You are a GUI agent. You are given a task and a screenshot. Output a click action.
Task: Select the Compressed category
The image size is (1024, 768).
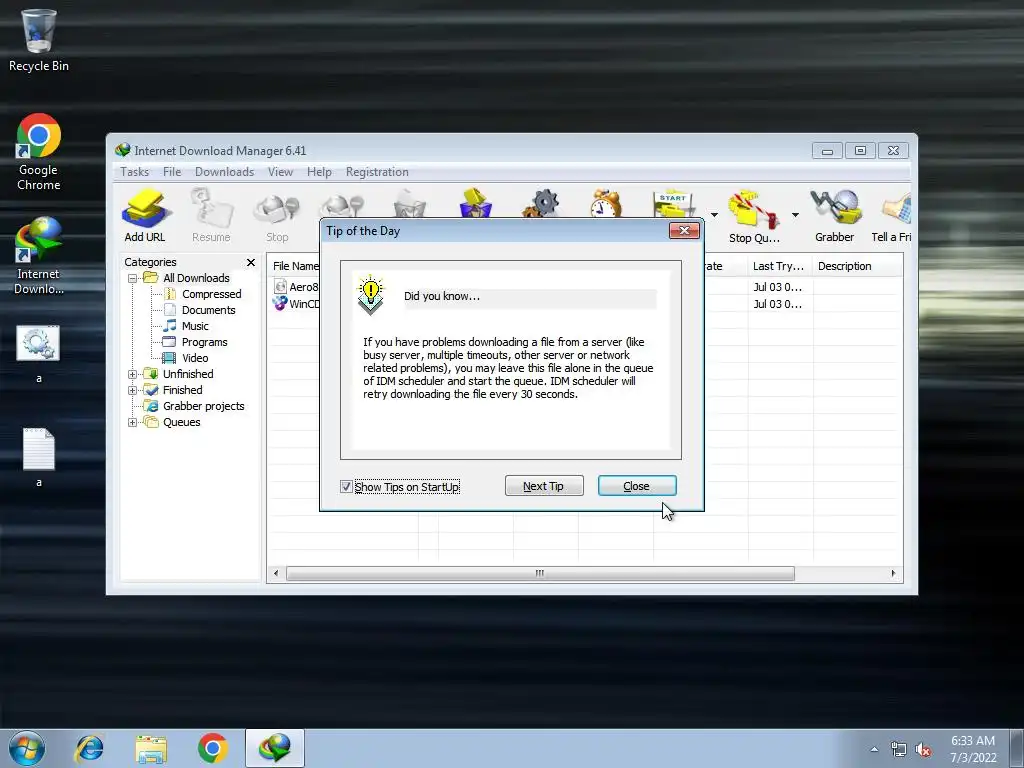point(211,295)
